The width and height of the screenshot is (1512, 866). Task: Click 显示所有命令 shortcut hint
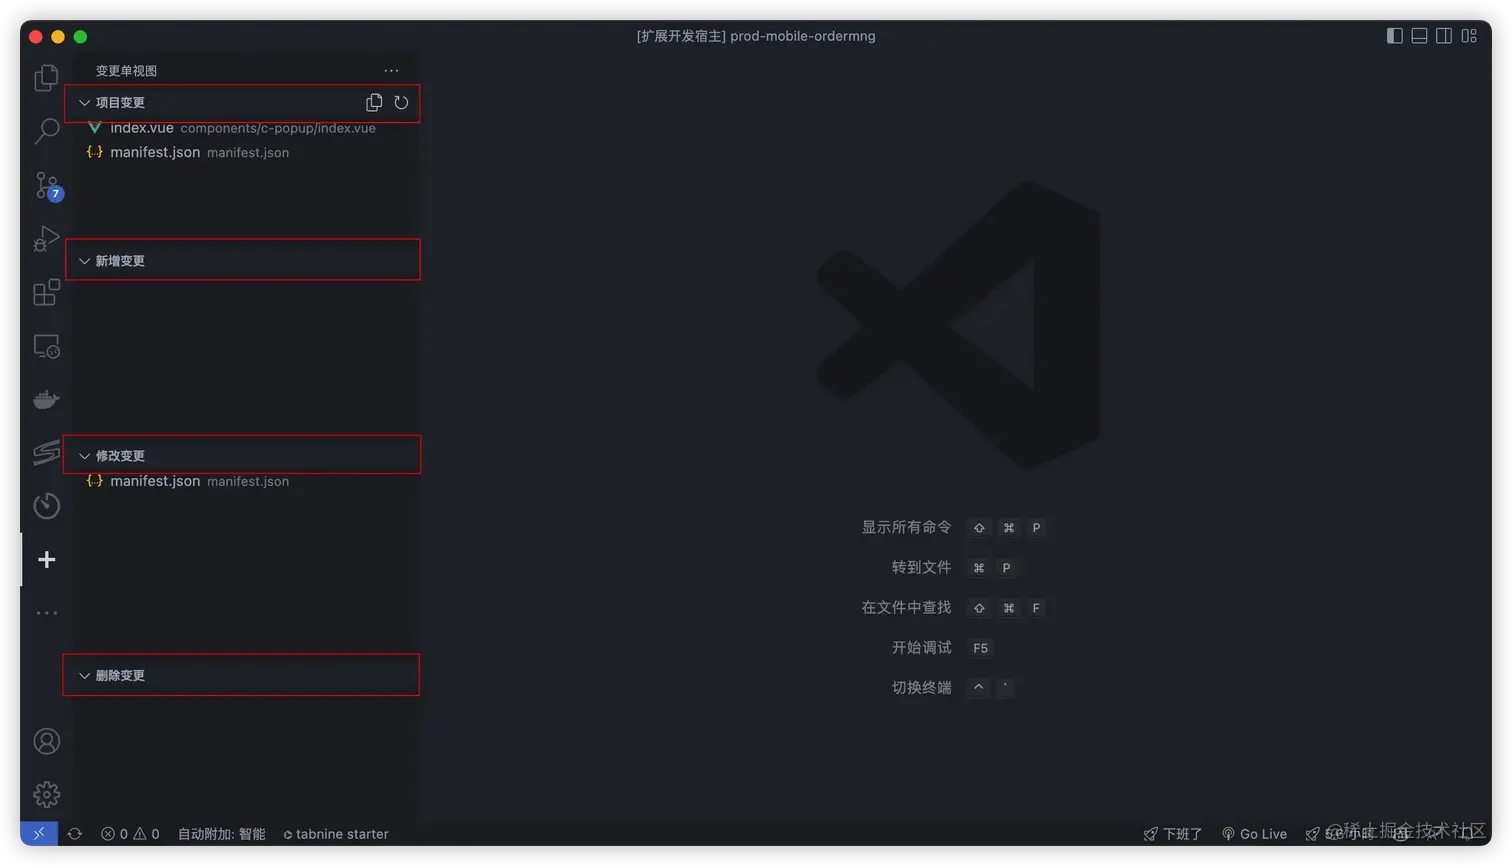(907, 527)
